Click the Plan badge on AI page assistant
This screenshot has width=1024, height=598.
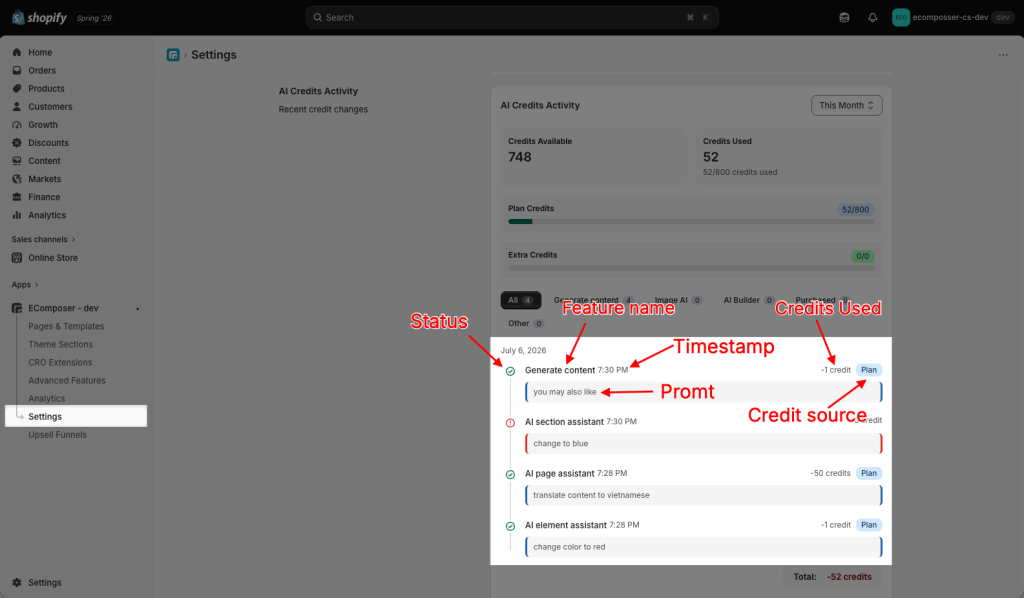tap(869, 473)
